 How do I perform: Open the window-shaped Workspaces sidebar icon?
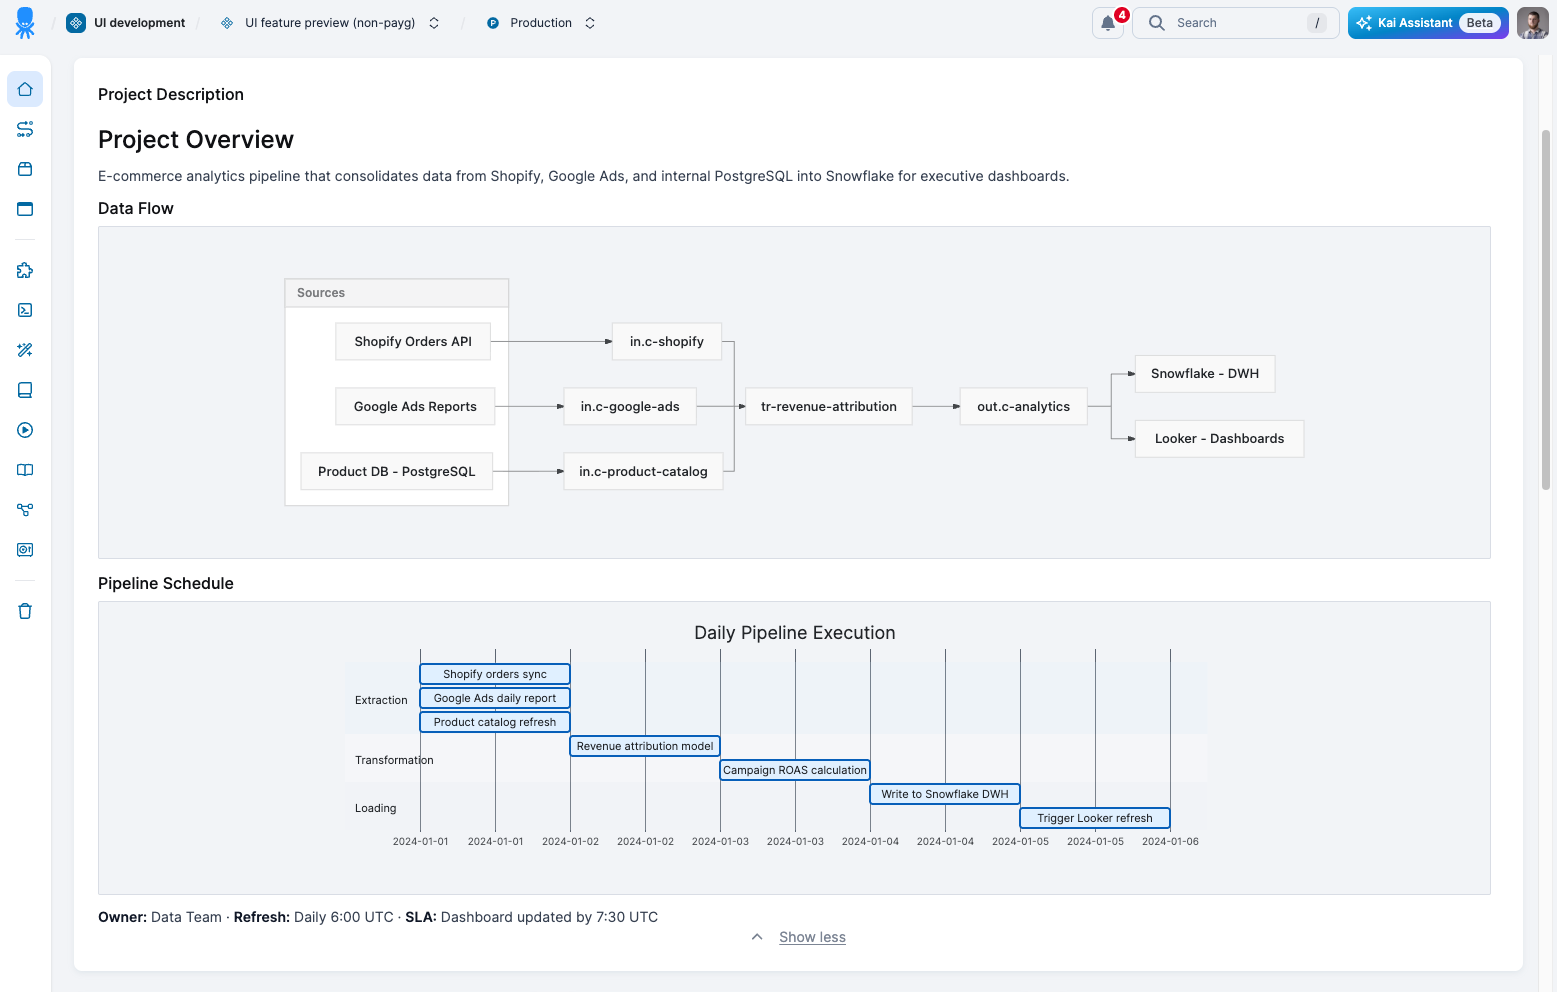click(25, 209)
